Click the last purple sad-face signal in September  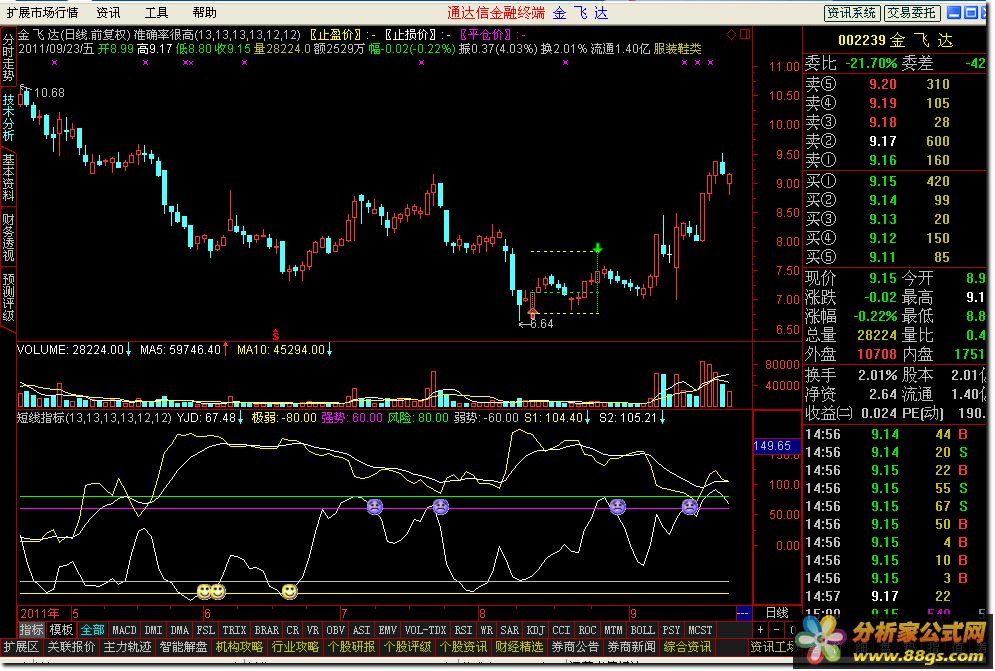click(x=690, y=506)
